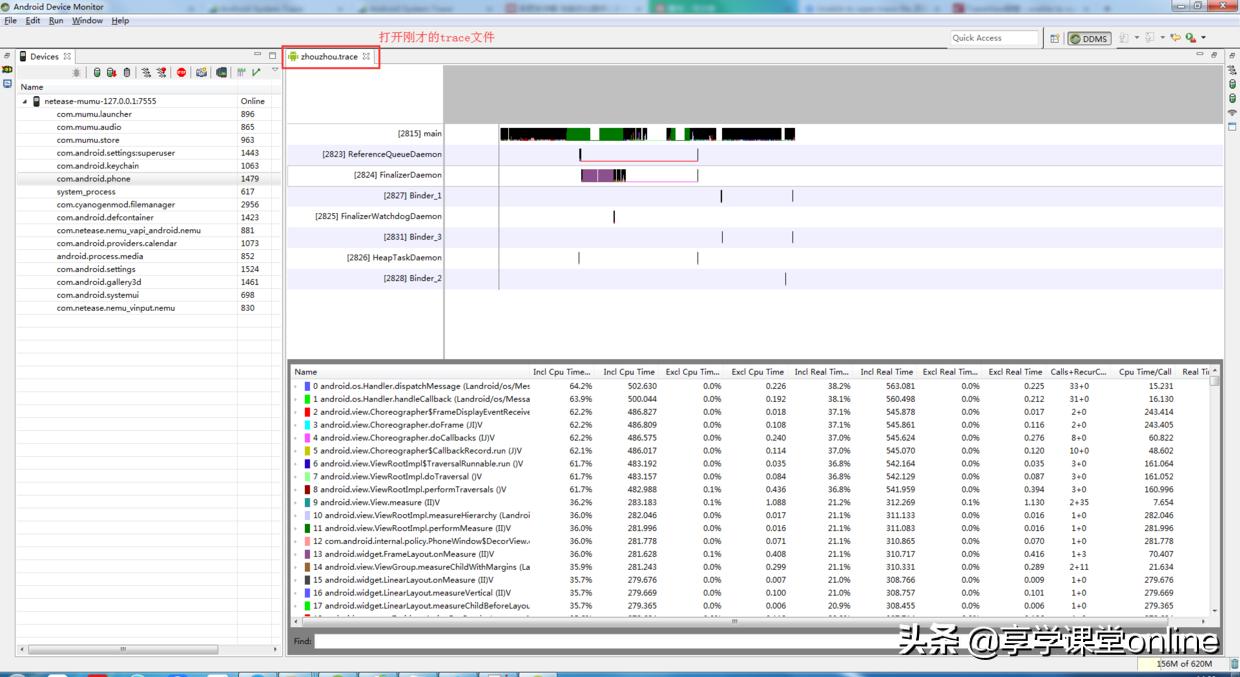Open the Devices panel view menu arrow

click(275, 71)
